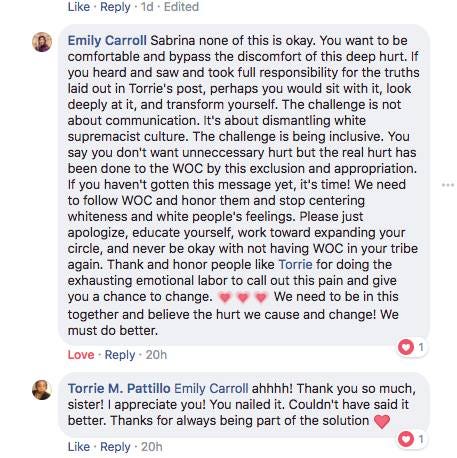Click the tagged Torrie mention in Emily's comment
Image resolution: width=457 pixels, height=458 pixels.
pos(295,265)
